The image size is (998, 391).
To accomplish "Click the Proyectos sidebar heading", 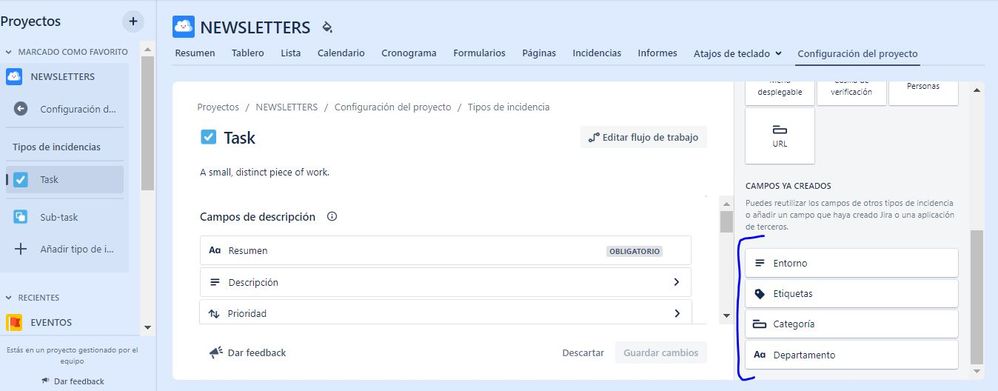I will click(31, 22).
